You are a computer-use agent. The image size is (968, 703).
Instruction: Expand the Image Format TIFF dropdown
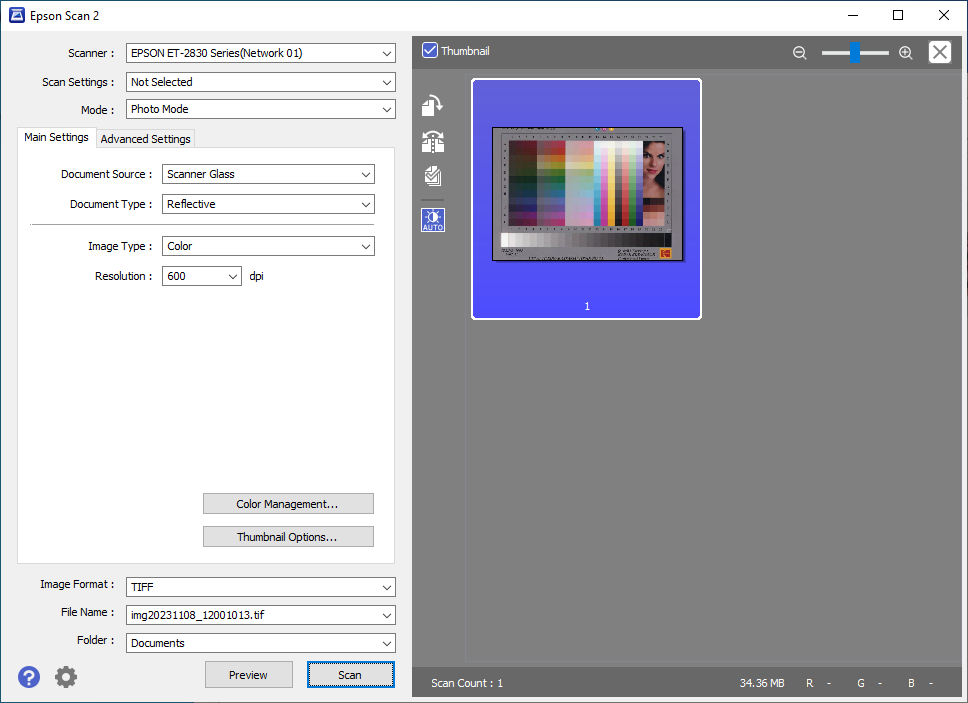(261, 587)
